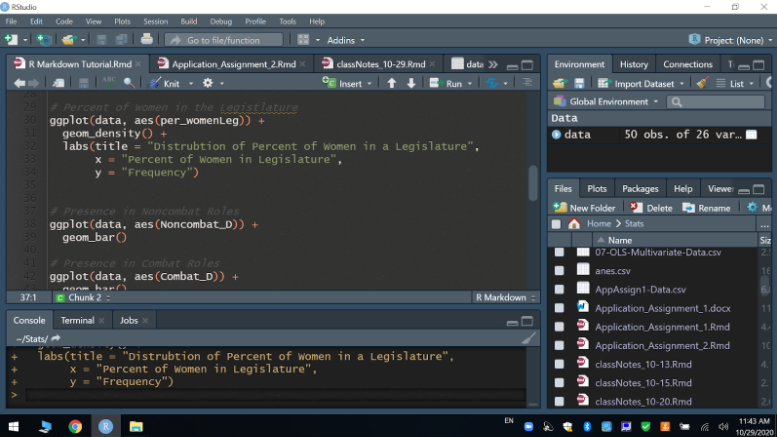The width and height of the screenshot is (777, 437).
Task: Load workspace icon in the Environment pane
Action: coord(559,83)
